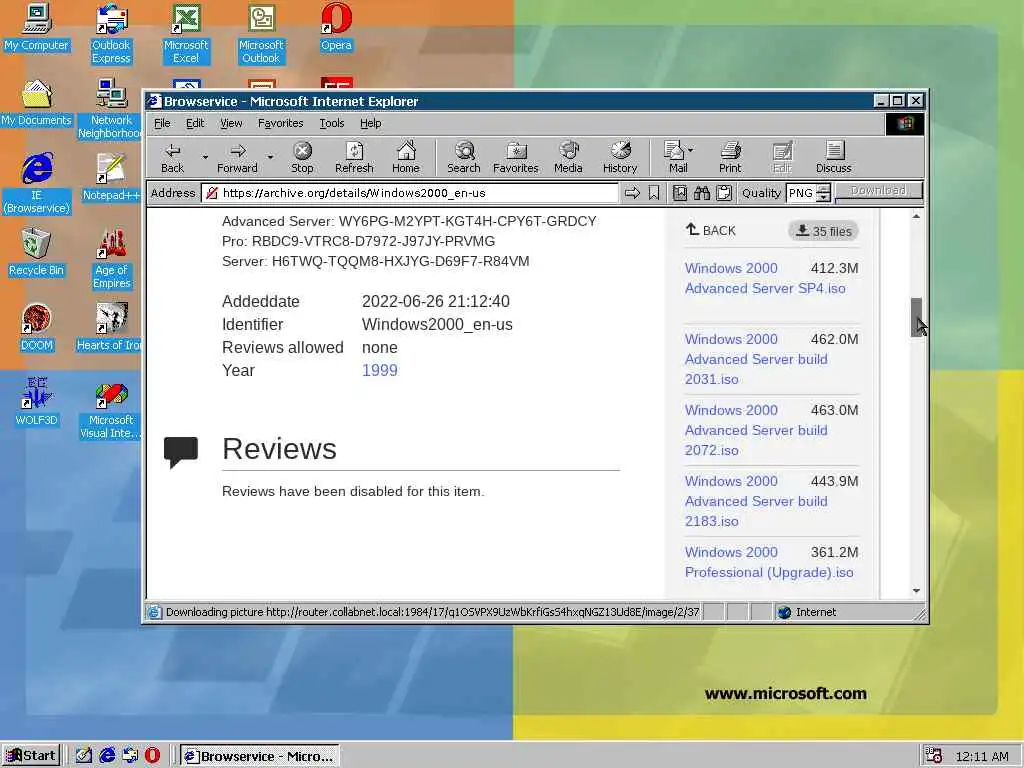The width and height of the screenshot is (1024, 768).
Task: Open My Computer desktop icon
Action: (37, 28)
